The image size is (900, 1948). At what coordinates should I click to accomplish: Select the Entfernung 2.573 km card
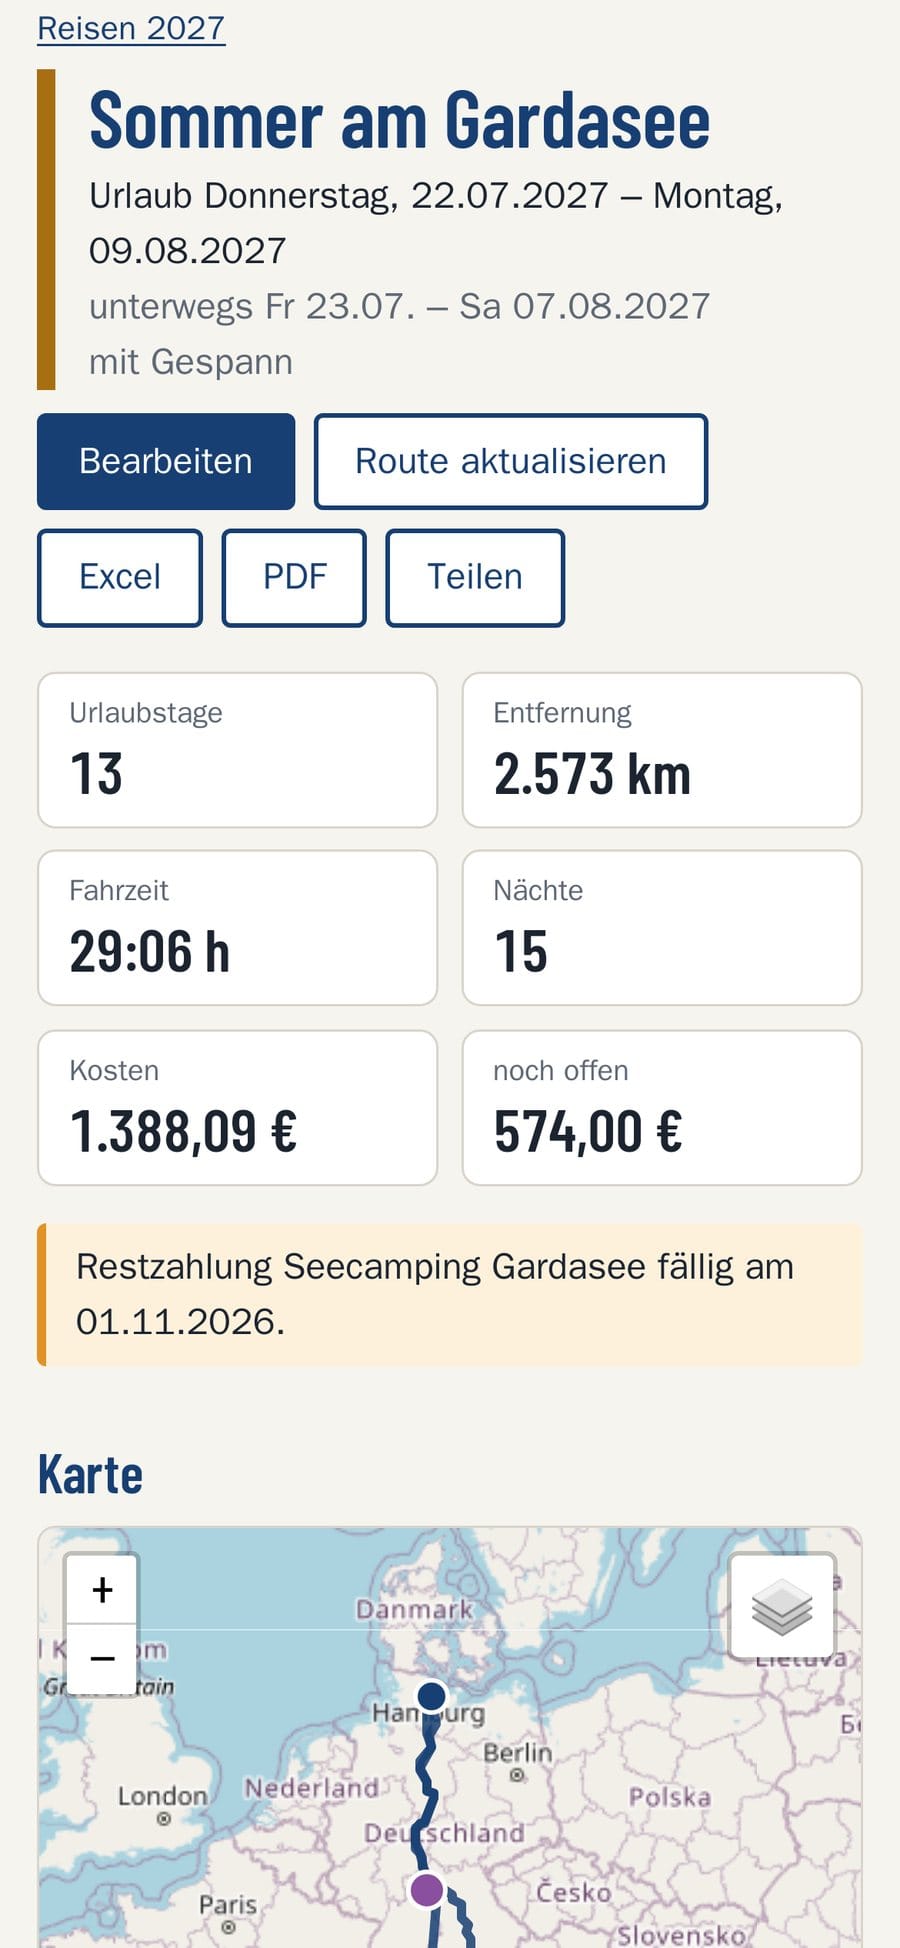click(662, 750)
